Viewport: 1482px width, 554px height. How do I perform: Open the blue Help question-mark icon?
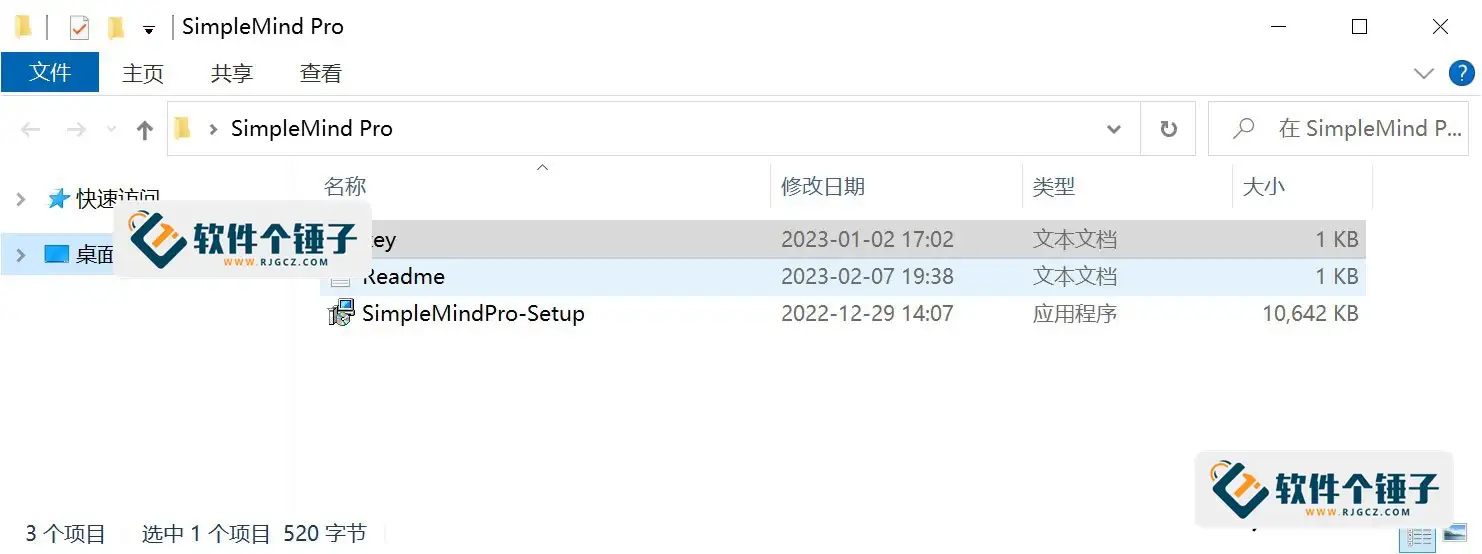[1462, 73]
